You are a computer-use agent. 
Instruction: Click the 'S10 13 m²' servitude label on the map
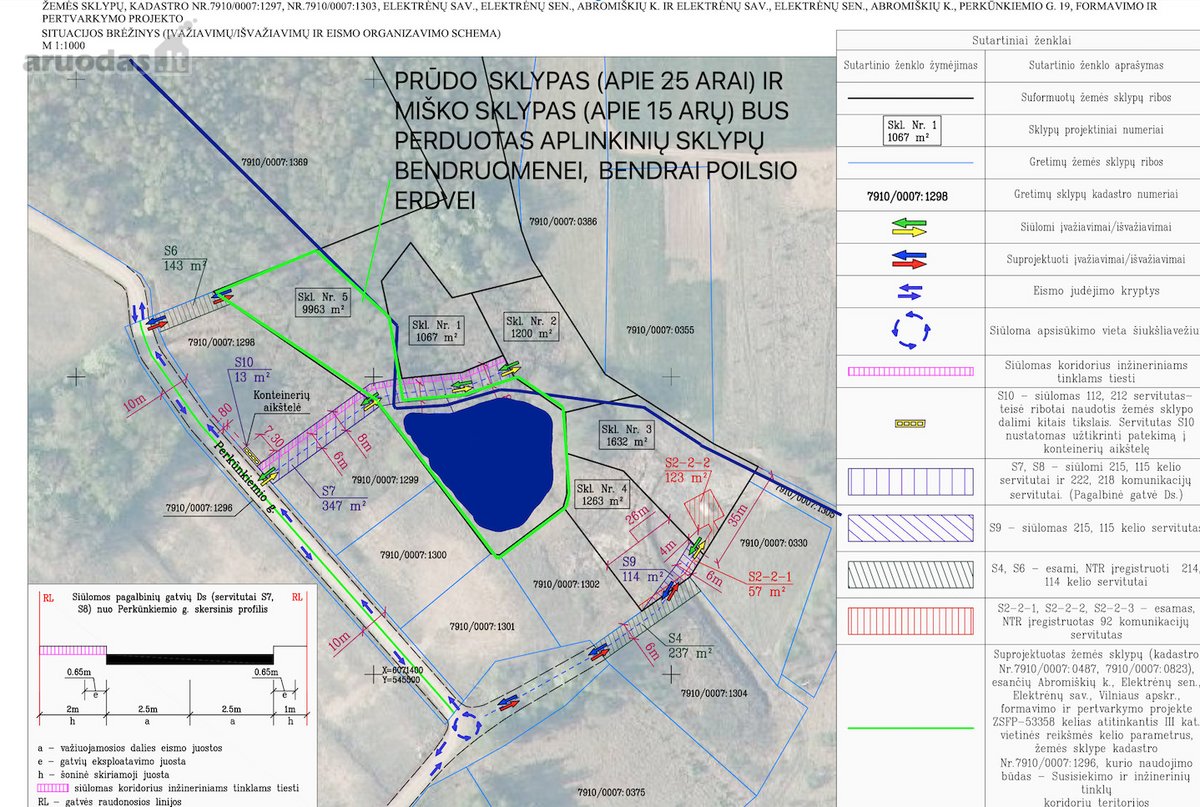(250, 370)
